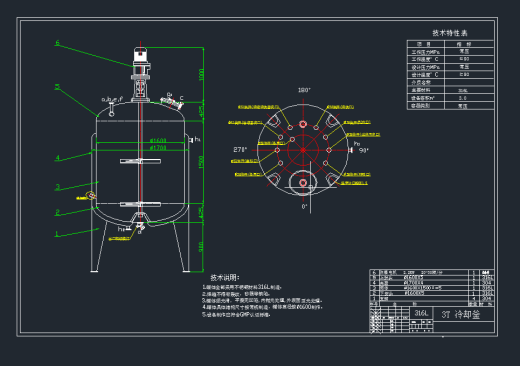Click the ø1600 diameter dimension

pos(158,140)
